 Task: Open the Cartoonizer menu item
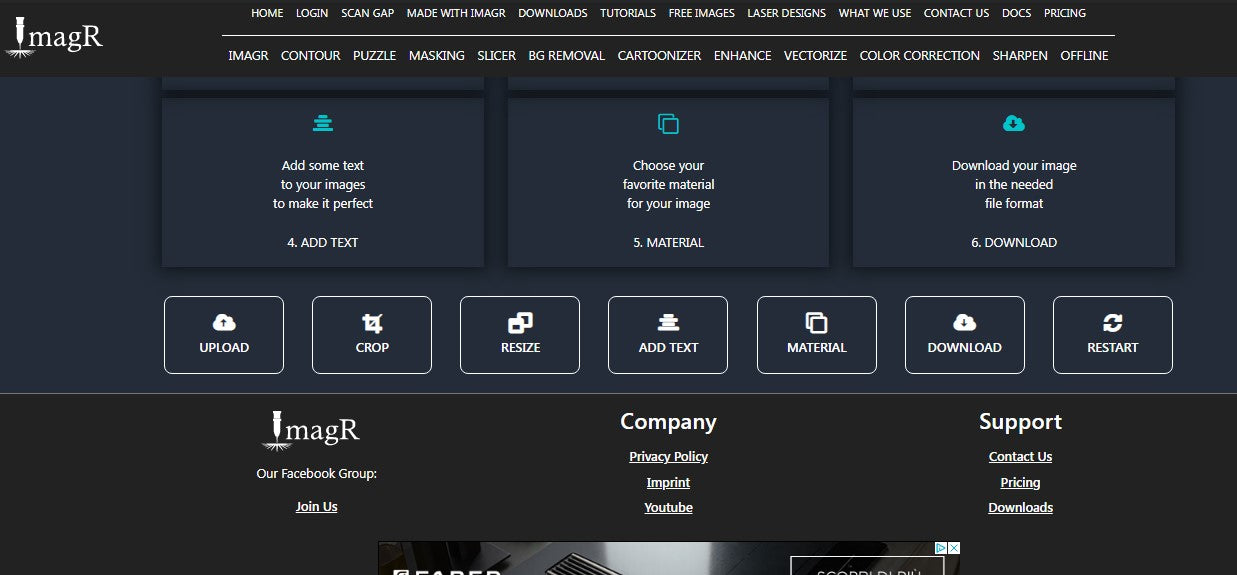click(659, 56)
